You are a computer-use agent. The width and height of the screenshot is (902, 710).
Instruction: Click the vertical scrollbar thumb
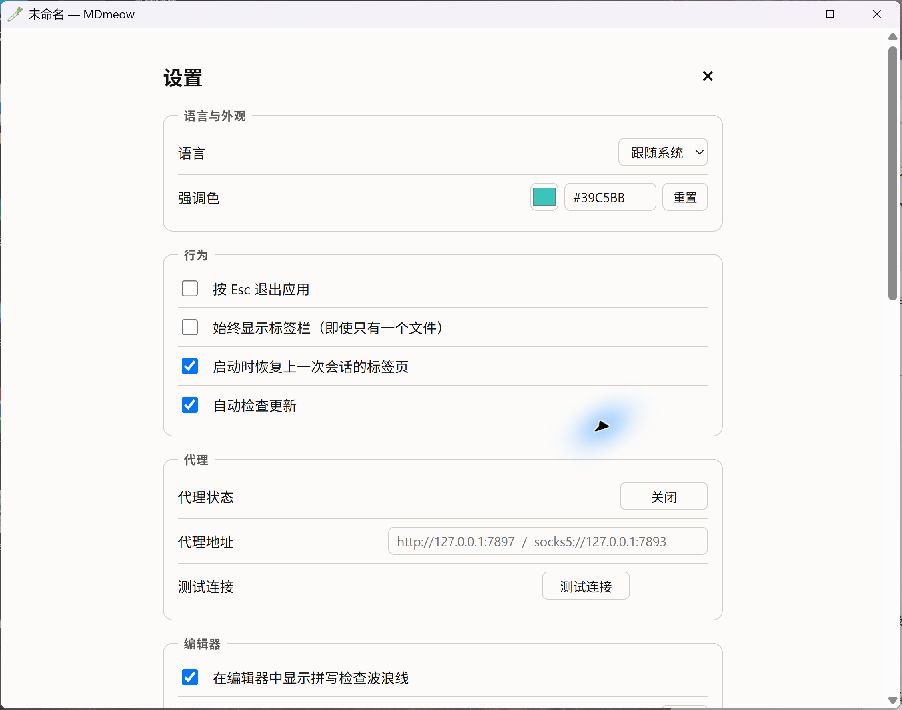892,173
